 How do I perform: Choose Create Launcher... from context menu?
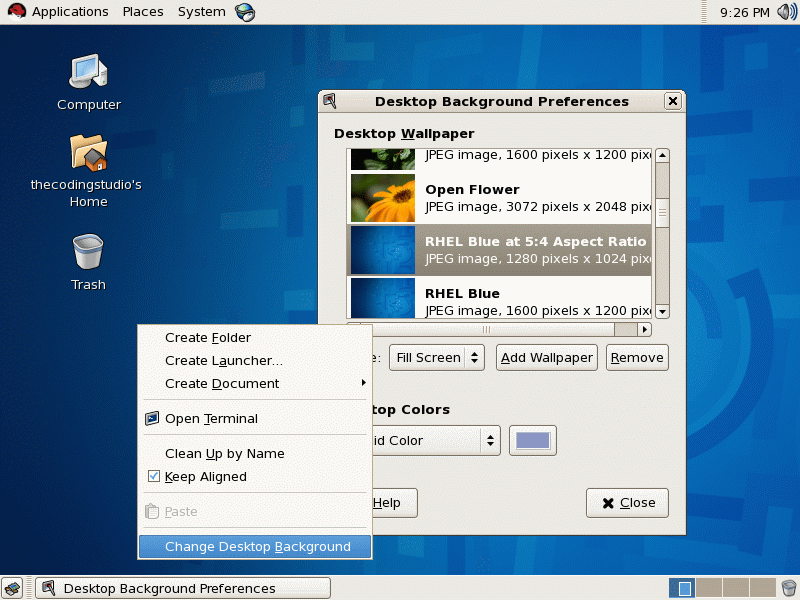255,360
